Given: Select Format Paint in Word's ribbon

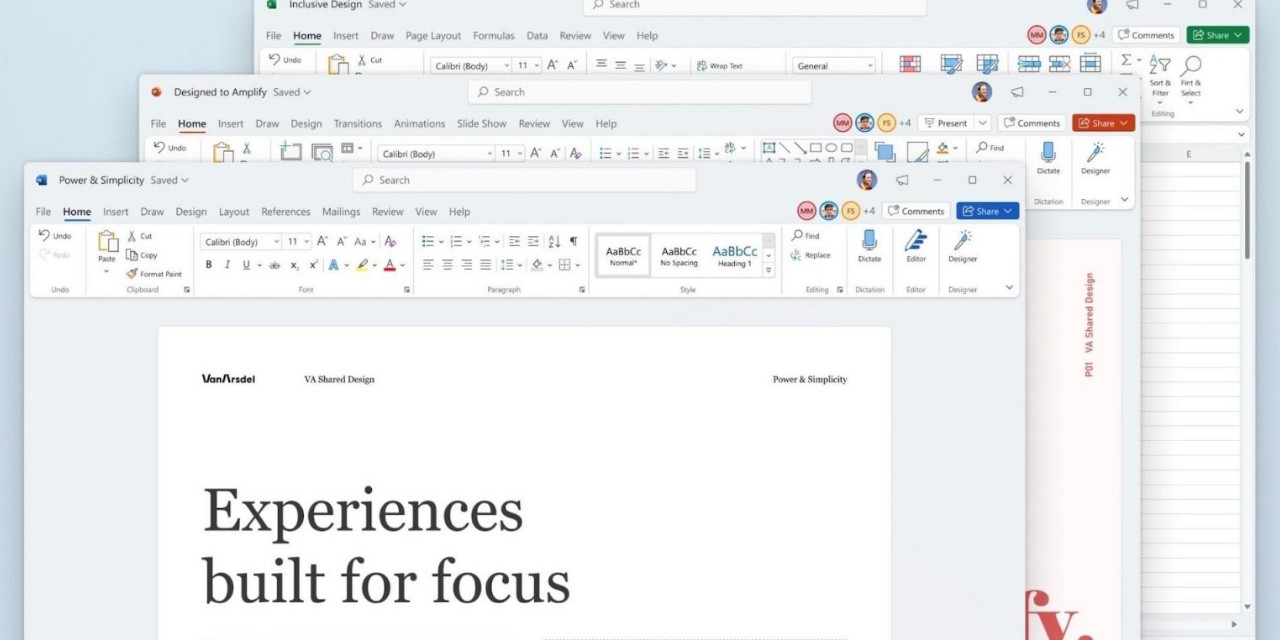Looking at the screenshot, I should 154,273.
